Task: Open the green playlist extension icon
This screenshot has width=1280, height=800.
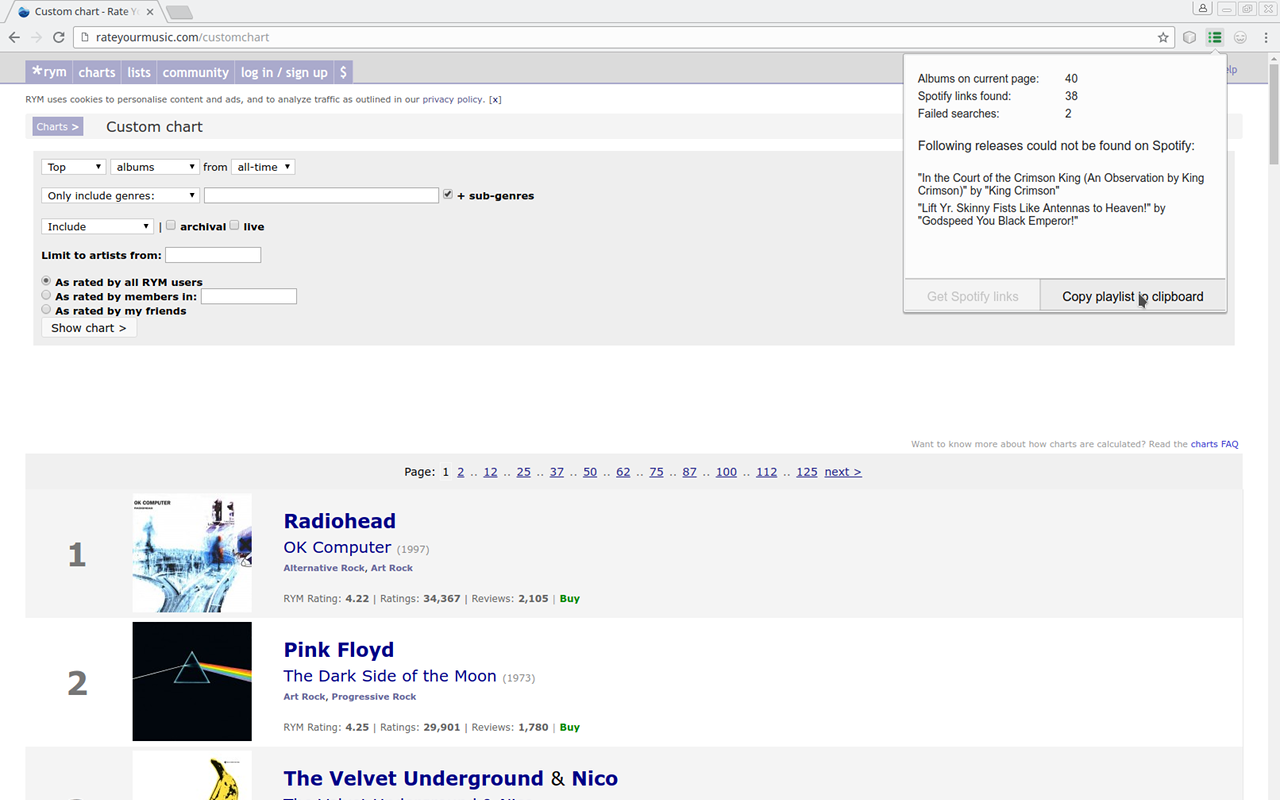Action: (1215, 37)
